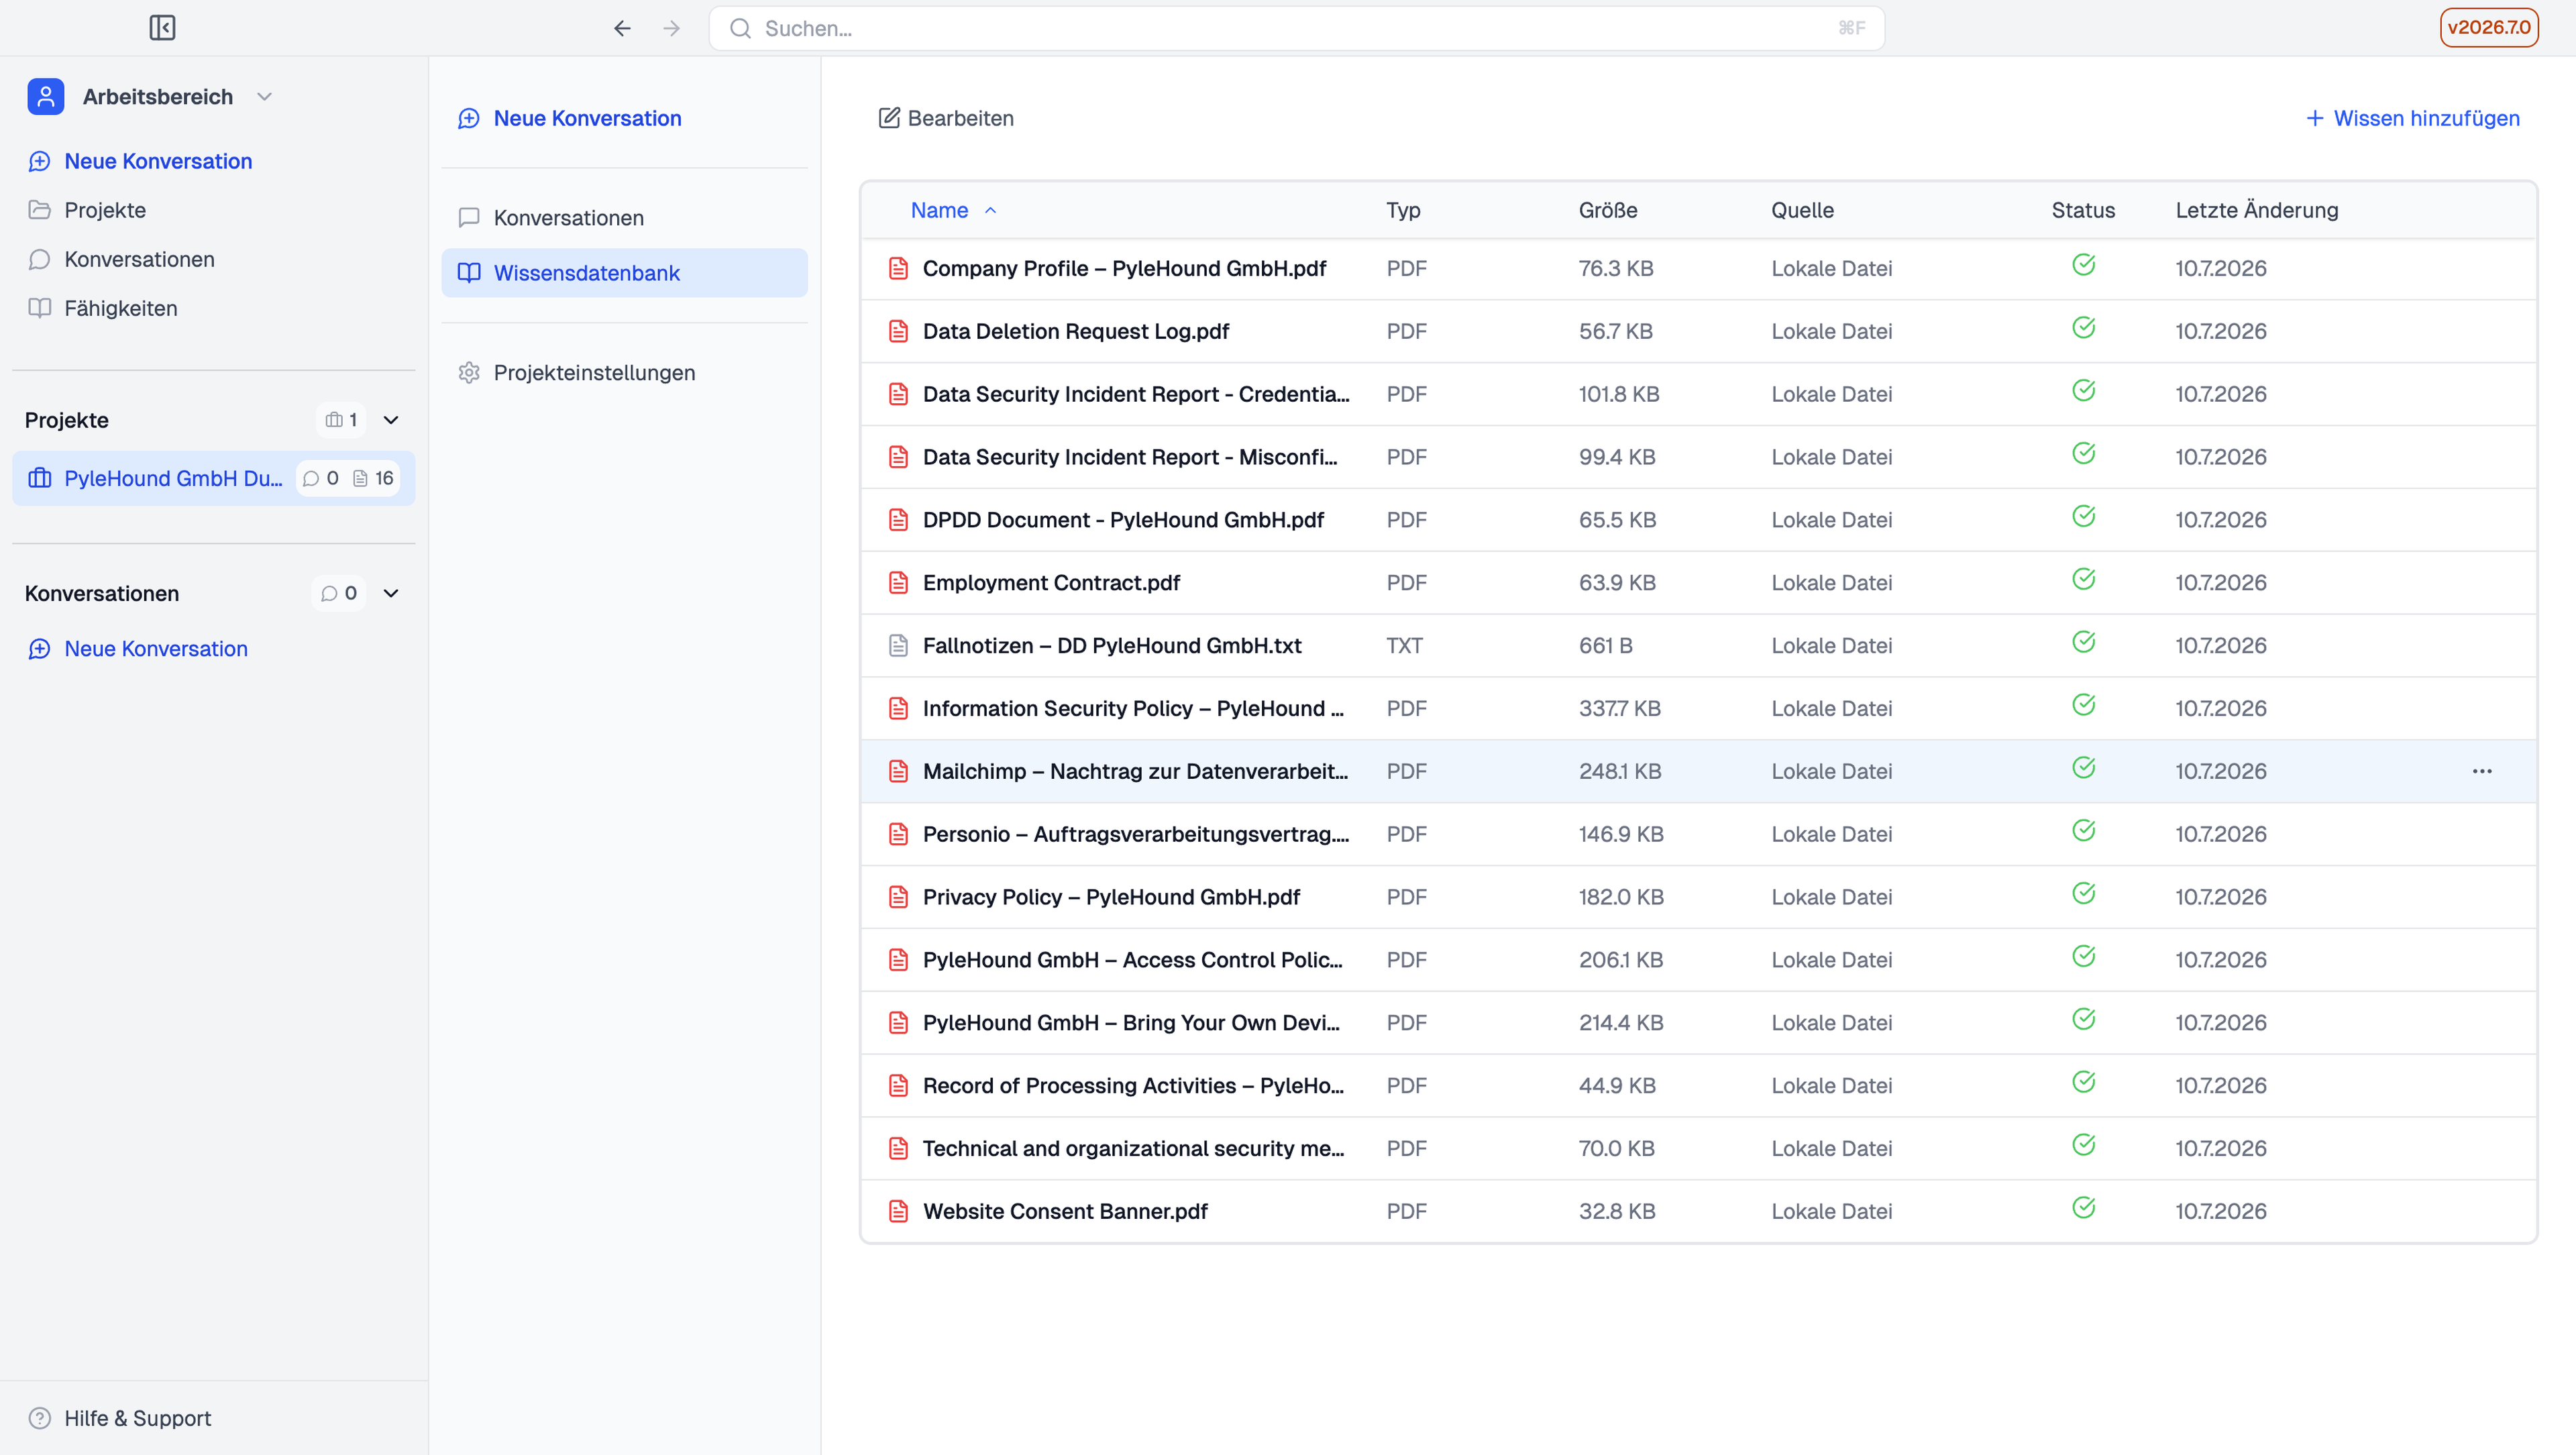Open Personio – Auftragsverarbeitungsvertrag file
This screenshot has height=1455, width=2576.
point(1136,834)
